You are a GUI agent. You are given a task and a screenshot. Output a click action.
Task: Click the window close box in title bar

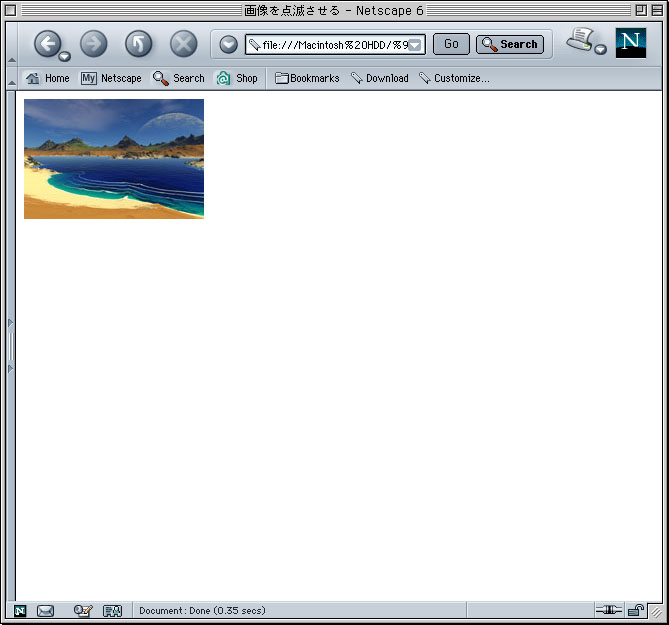(x=11, y=10)
